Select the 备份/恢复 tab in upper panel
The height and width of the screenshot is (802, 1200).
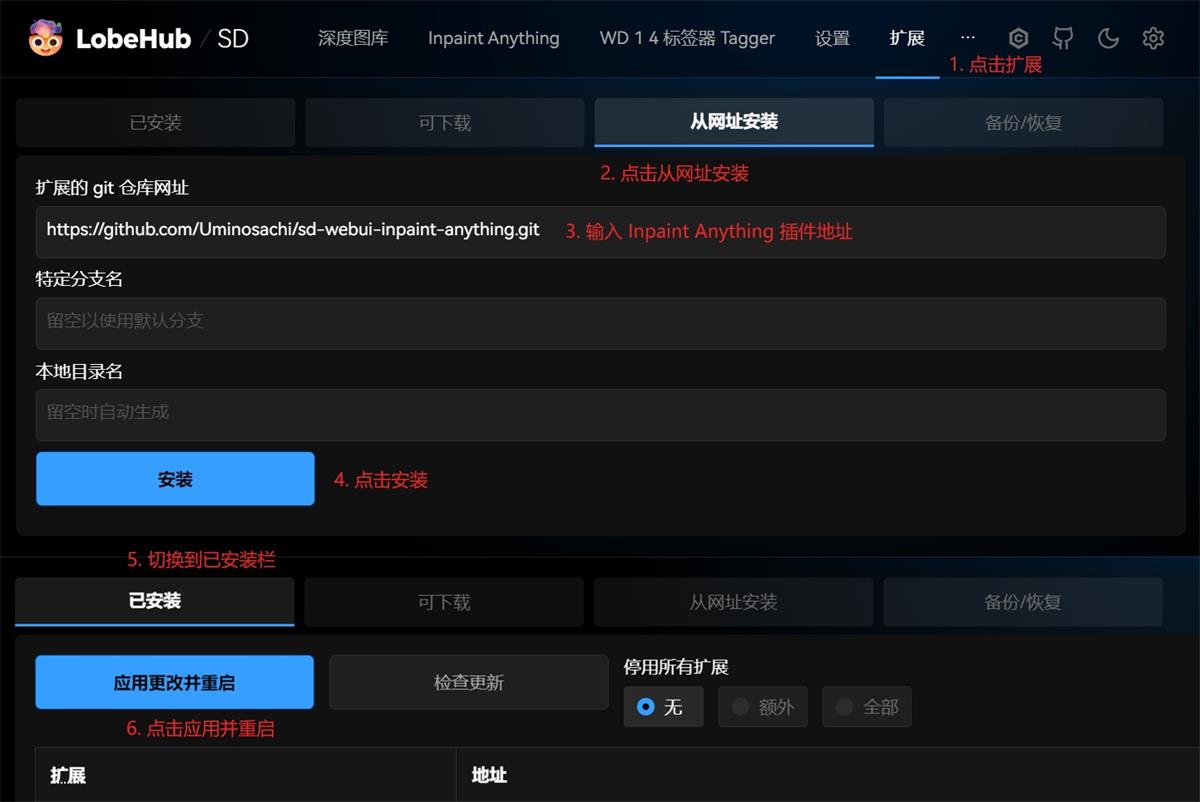[1023, 122]
